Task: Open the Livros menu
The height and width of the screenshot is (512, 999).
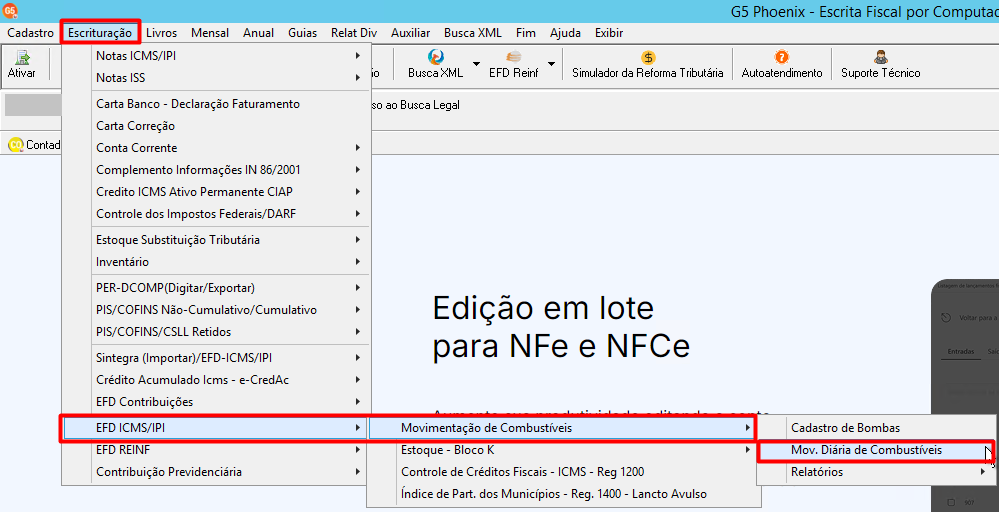Action: coord(161,32)
